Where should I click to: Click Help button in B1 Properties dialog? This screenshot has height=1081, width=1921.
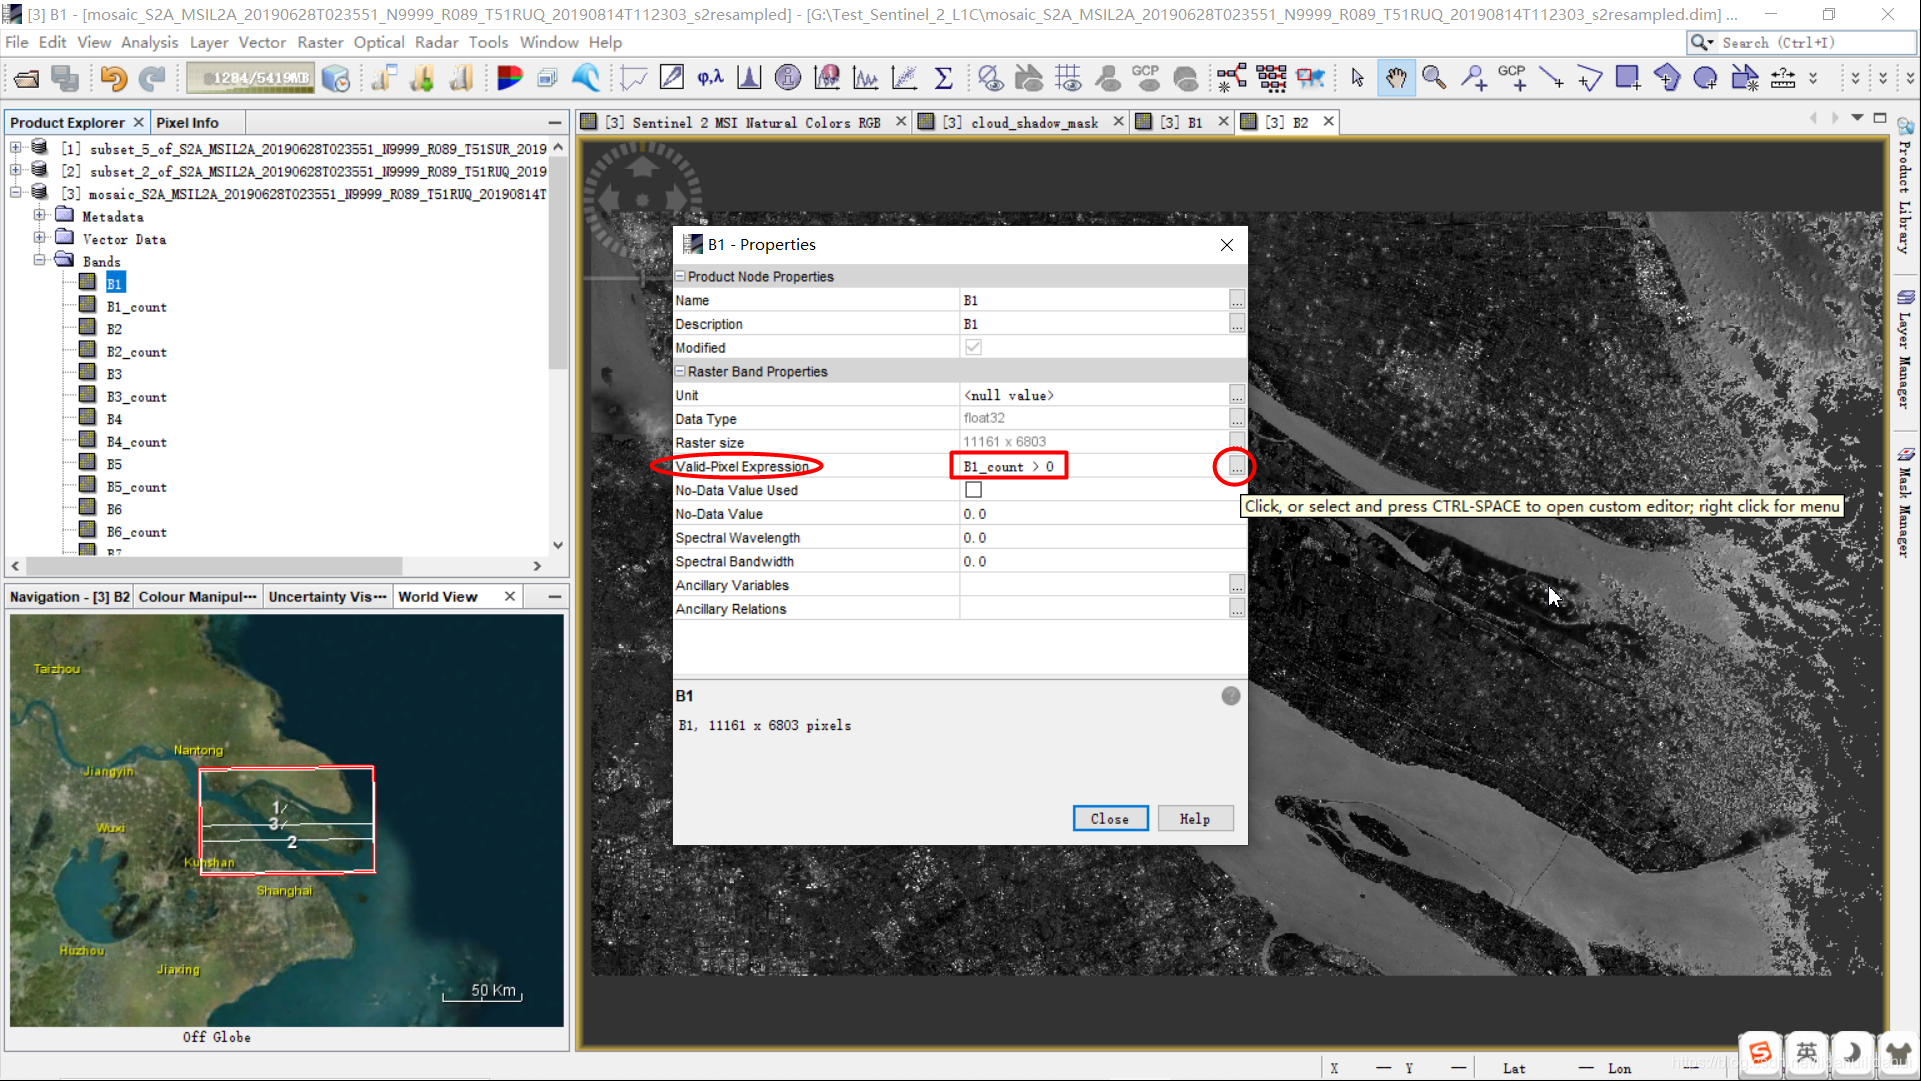click(1194, 818)
